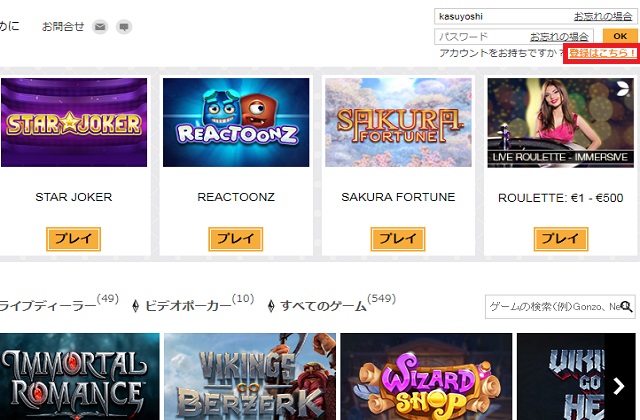Open the Immortal Romance game tile
640x420 pixels.
80,376
